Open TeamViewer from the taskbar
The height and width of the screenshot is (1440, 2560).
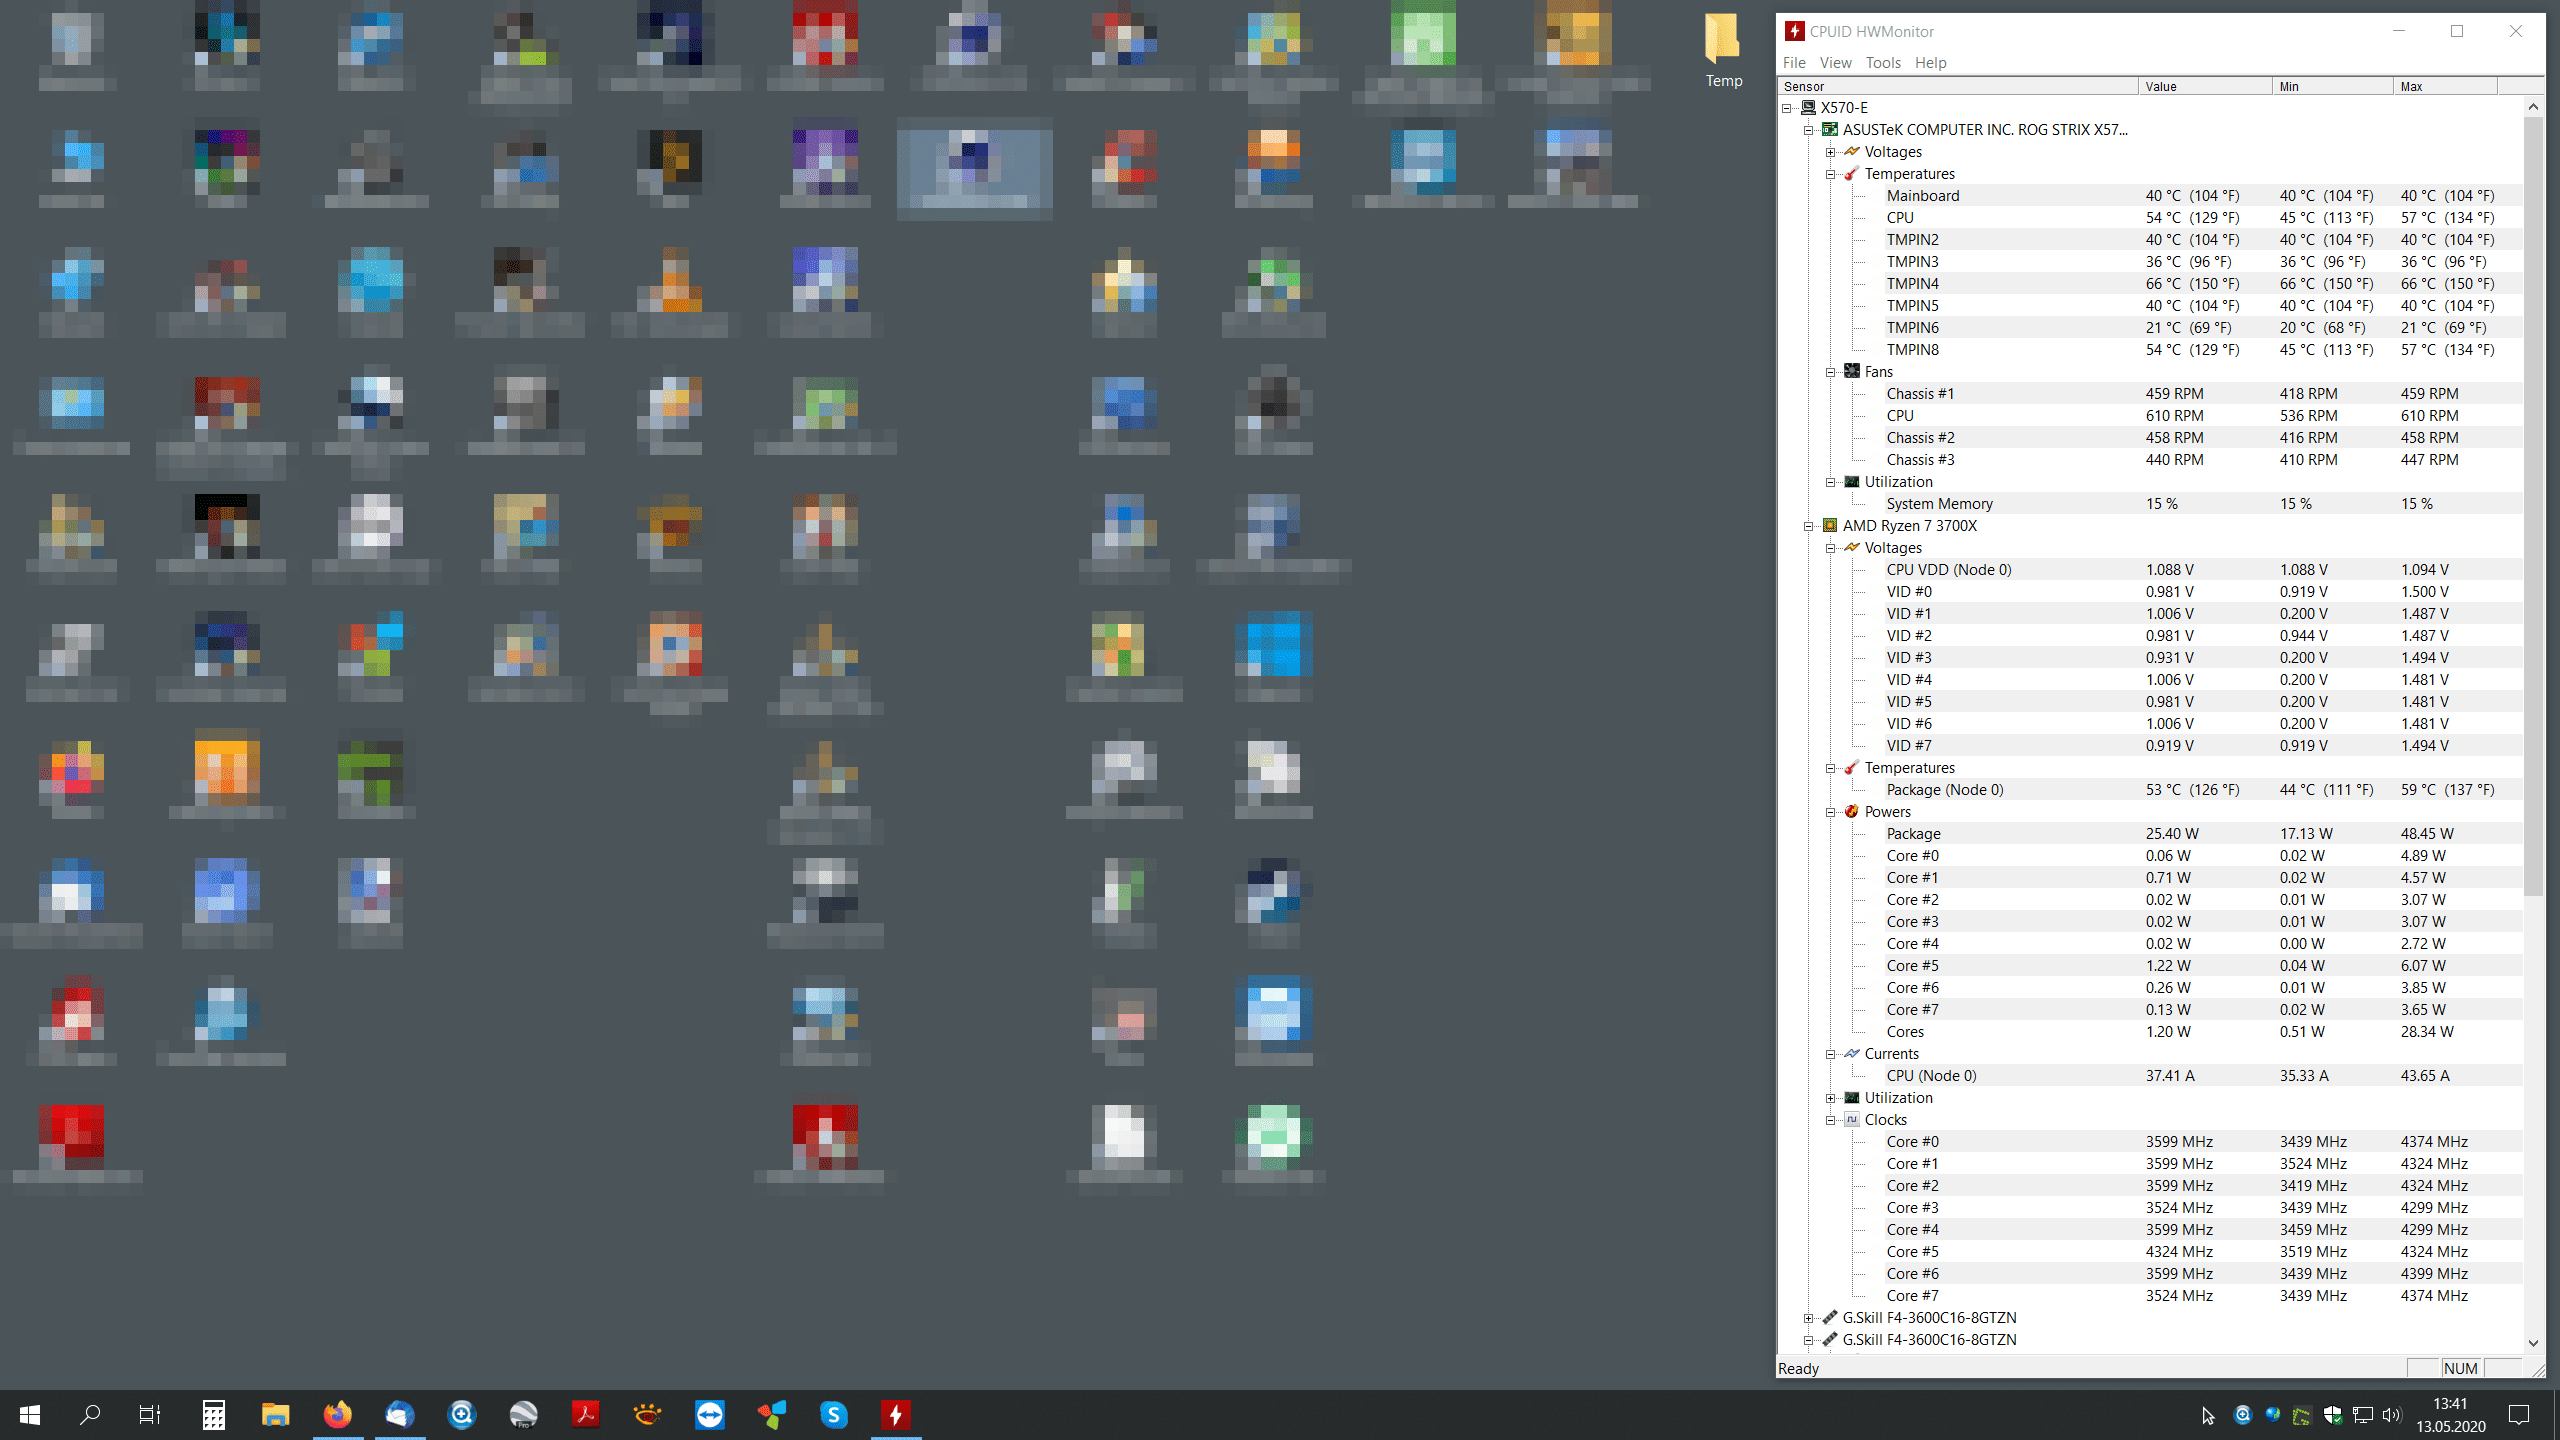tap(709, 1414)
